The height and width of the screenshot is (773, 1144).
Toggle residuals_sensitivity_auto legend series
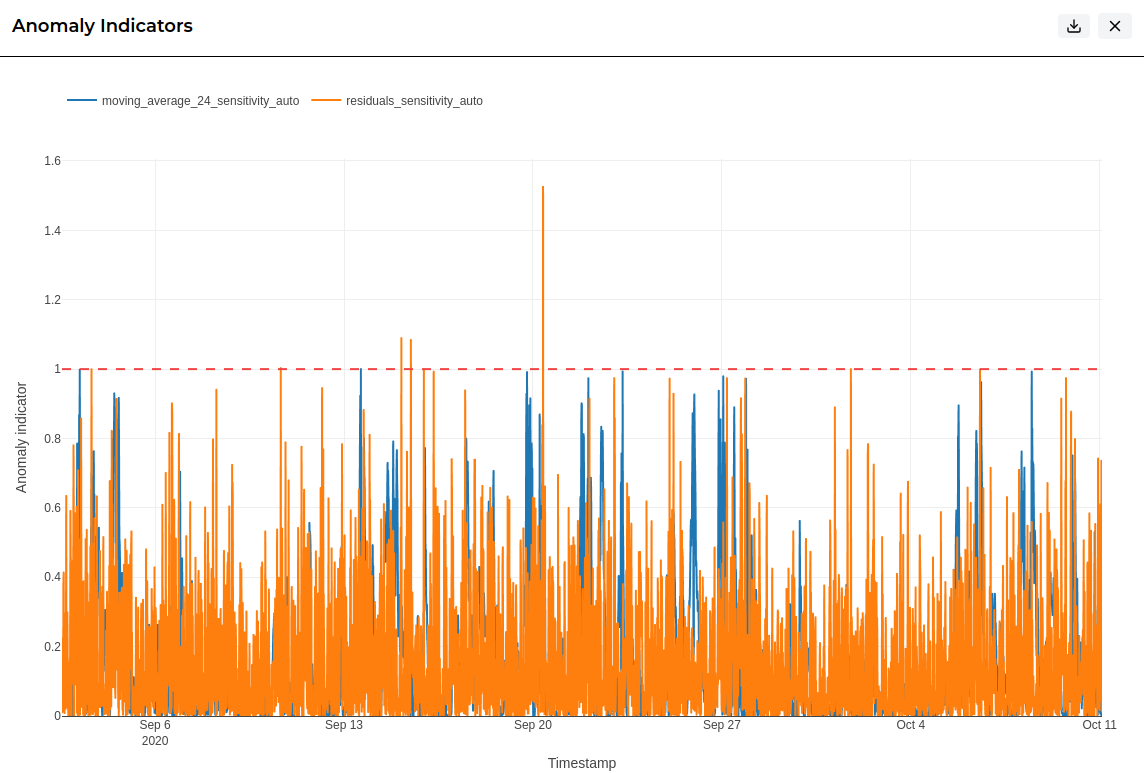pos(398,101)
